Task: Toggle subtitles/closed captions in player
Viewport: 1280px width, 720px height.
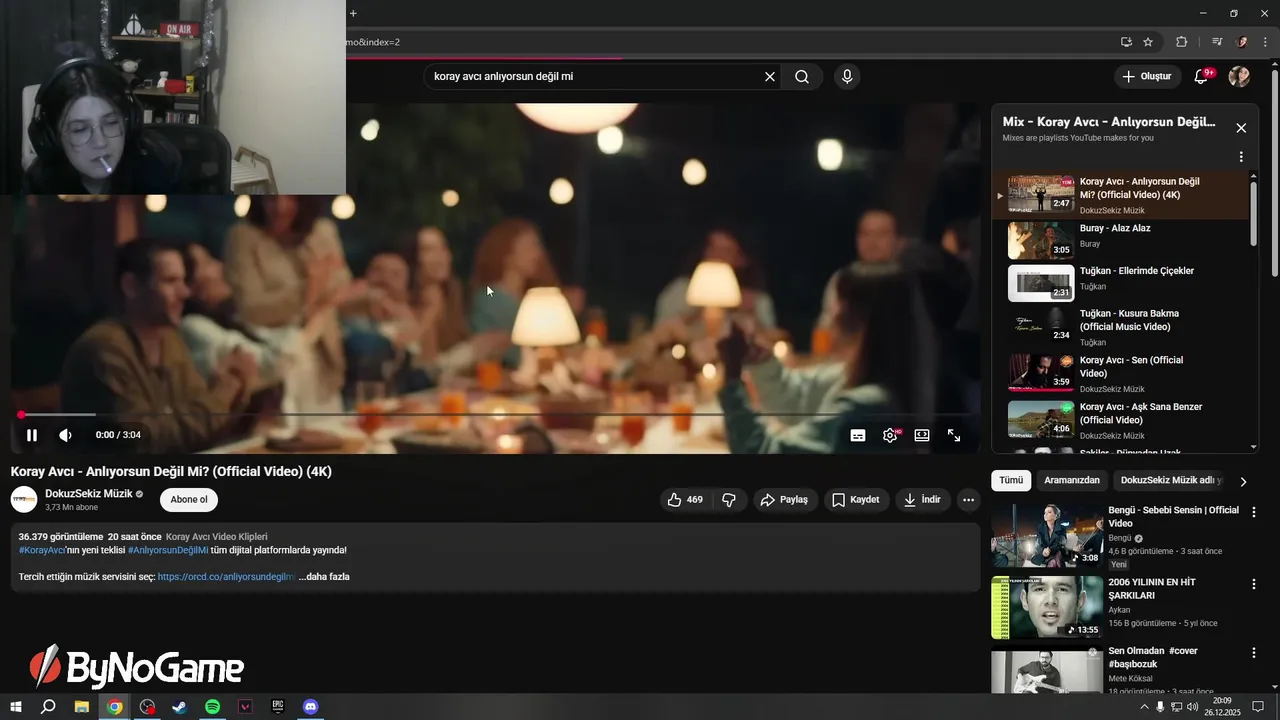Action: [858, 435]
